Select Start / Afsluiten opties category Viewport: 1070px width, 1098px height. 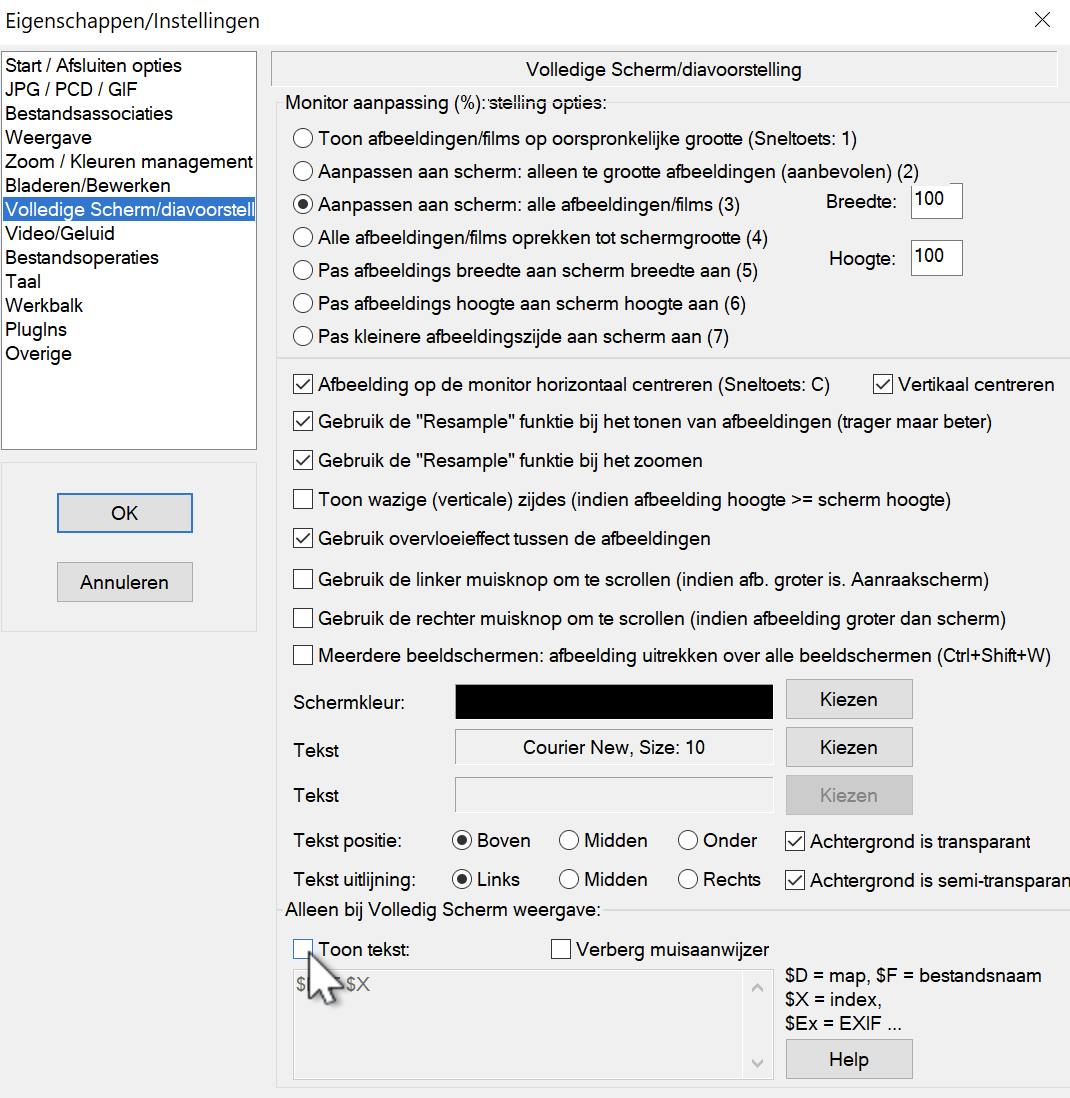click(129, 66)
